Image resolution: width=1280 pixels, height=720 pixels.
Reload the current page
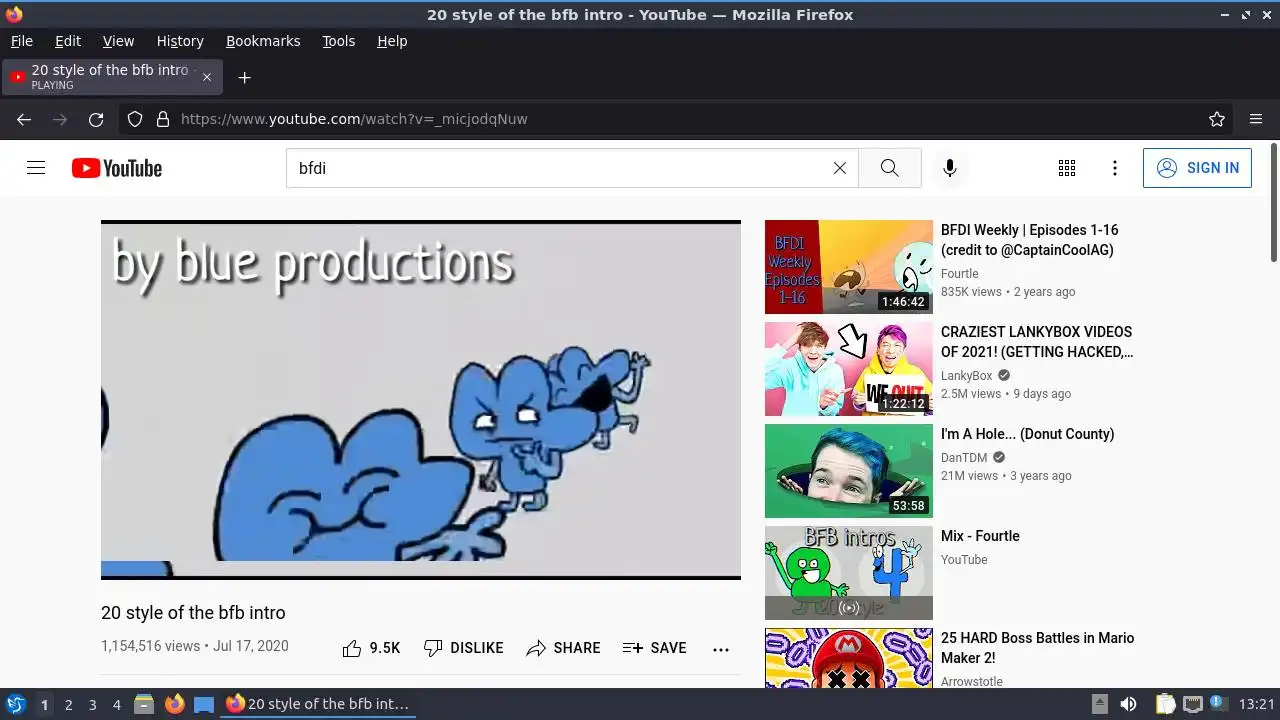(x=96, y=119)
